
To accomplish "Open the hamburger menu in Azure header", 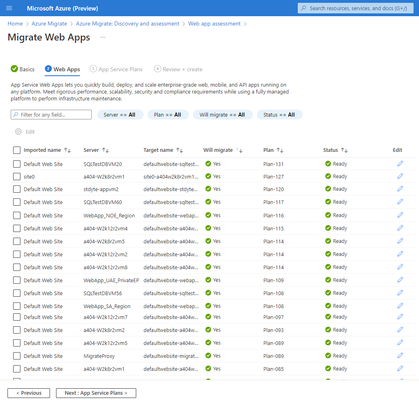I will [9, 8].
